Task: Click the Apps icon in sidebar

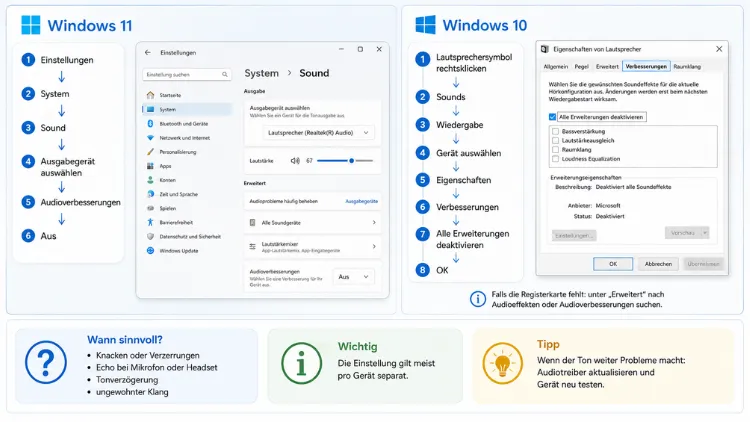Action: 150,166
